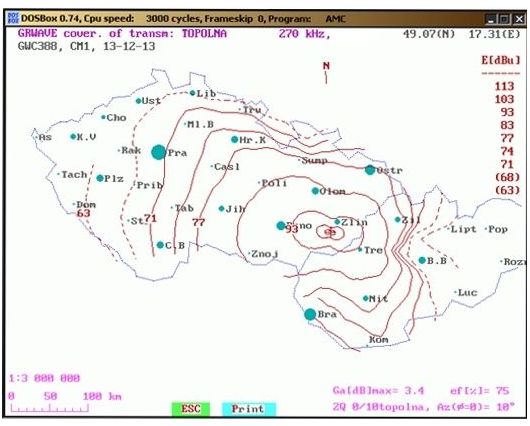The image size is (530, 426).
Task: Click the Ostr city marker
Action: (370, 170)
